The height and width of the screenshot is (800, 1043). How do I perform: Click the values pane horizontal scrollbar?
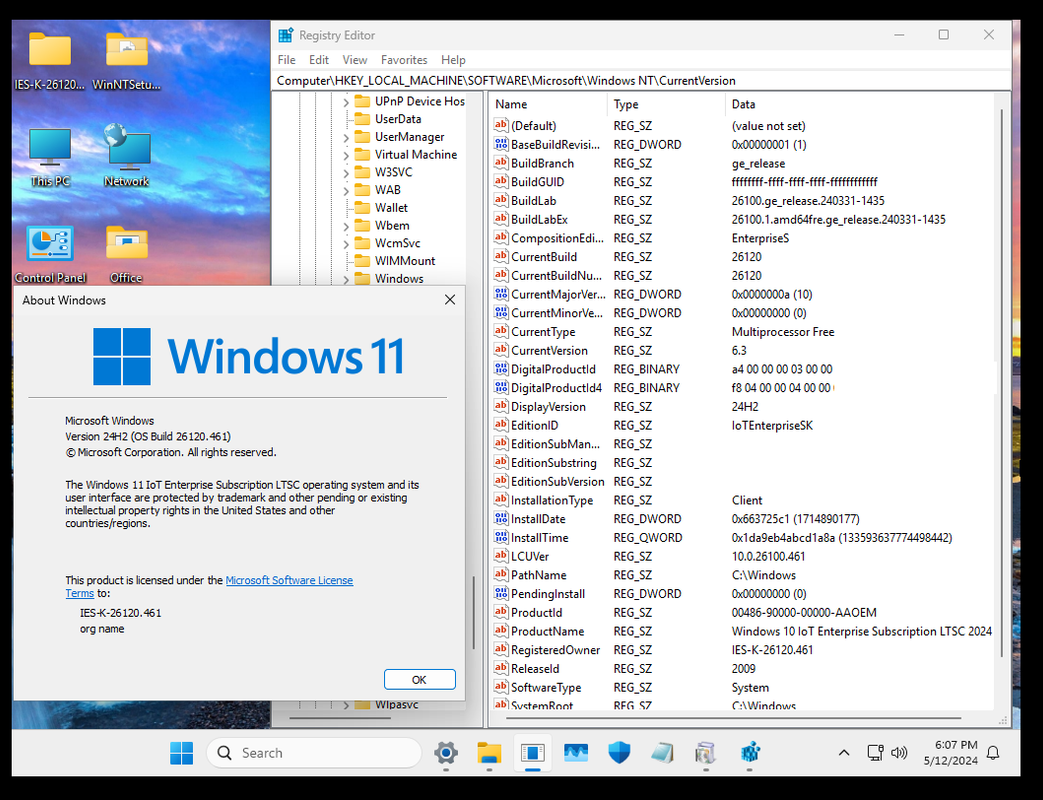pyautogui.click(x=734, y=718)
